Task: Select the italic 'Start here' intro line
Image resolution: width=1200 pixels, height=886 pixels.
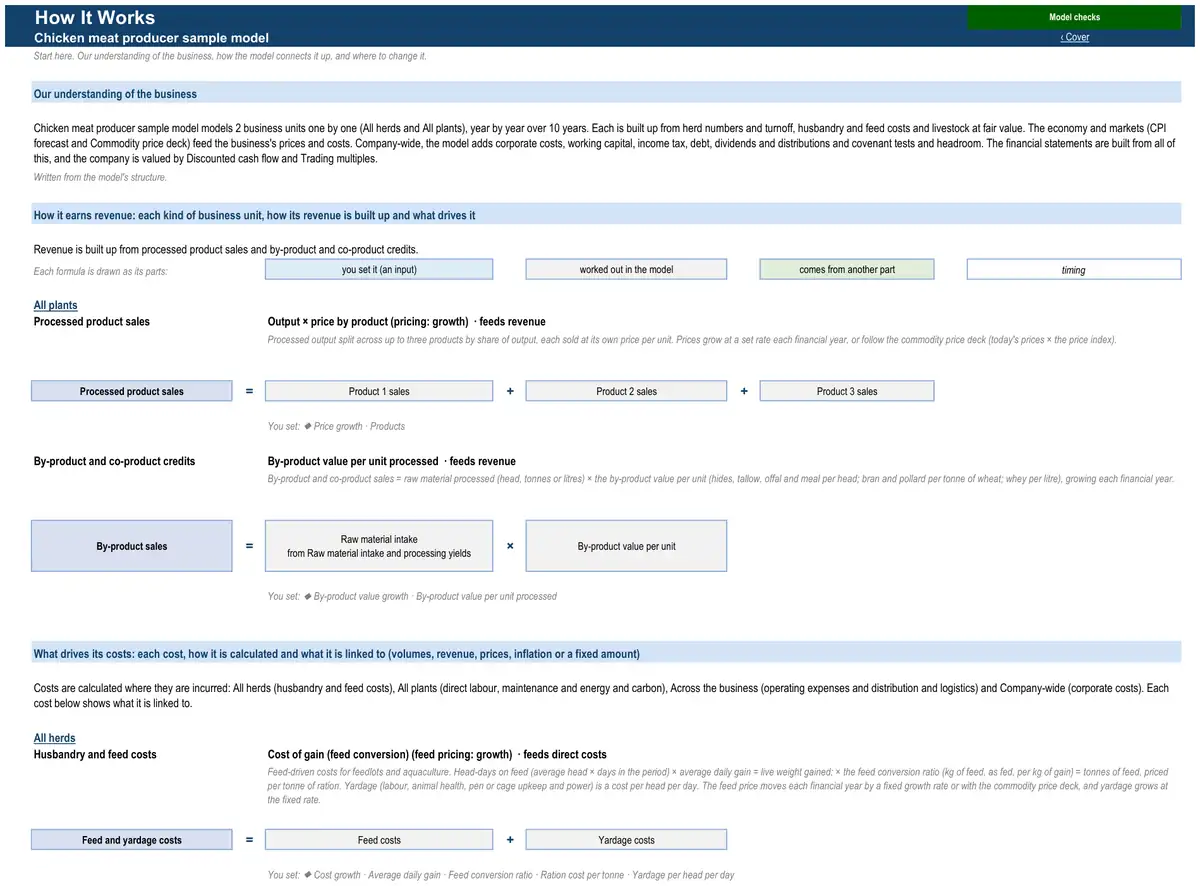Action: [230, 56]
